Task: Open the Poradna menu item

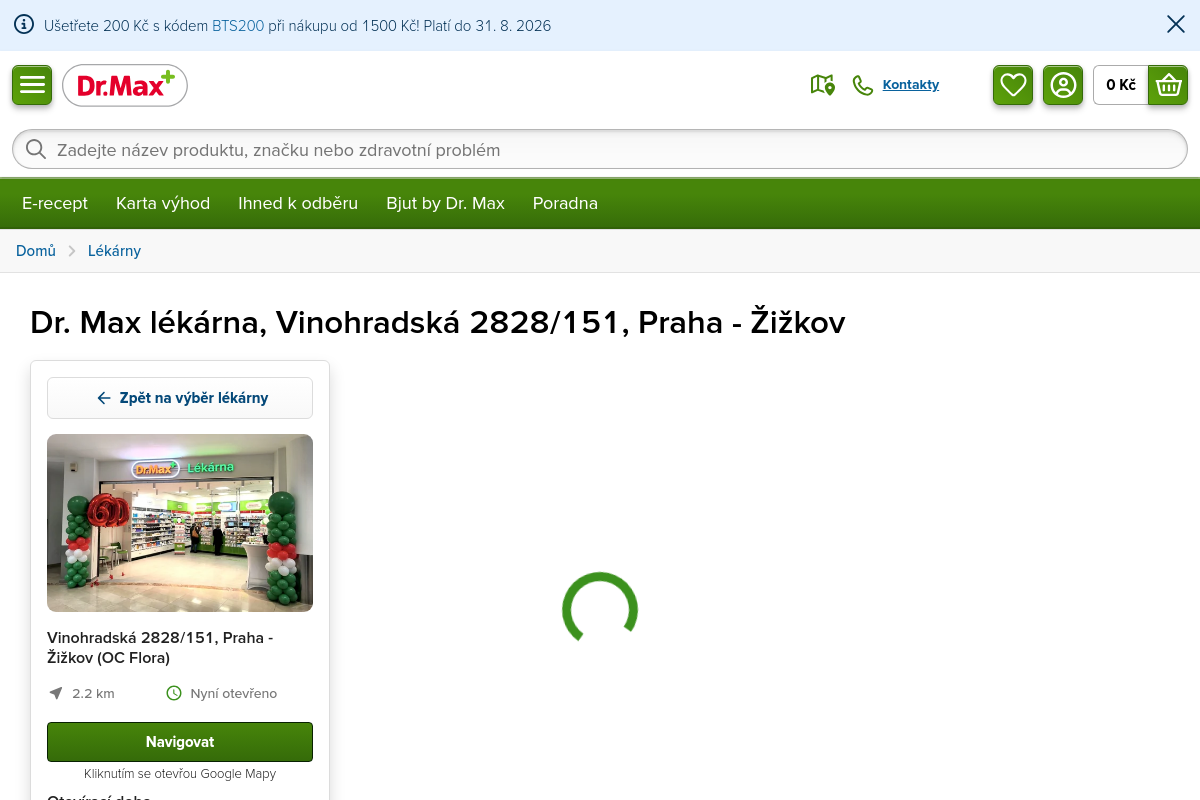Action: click(x=565, y=203)
